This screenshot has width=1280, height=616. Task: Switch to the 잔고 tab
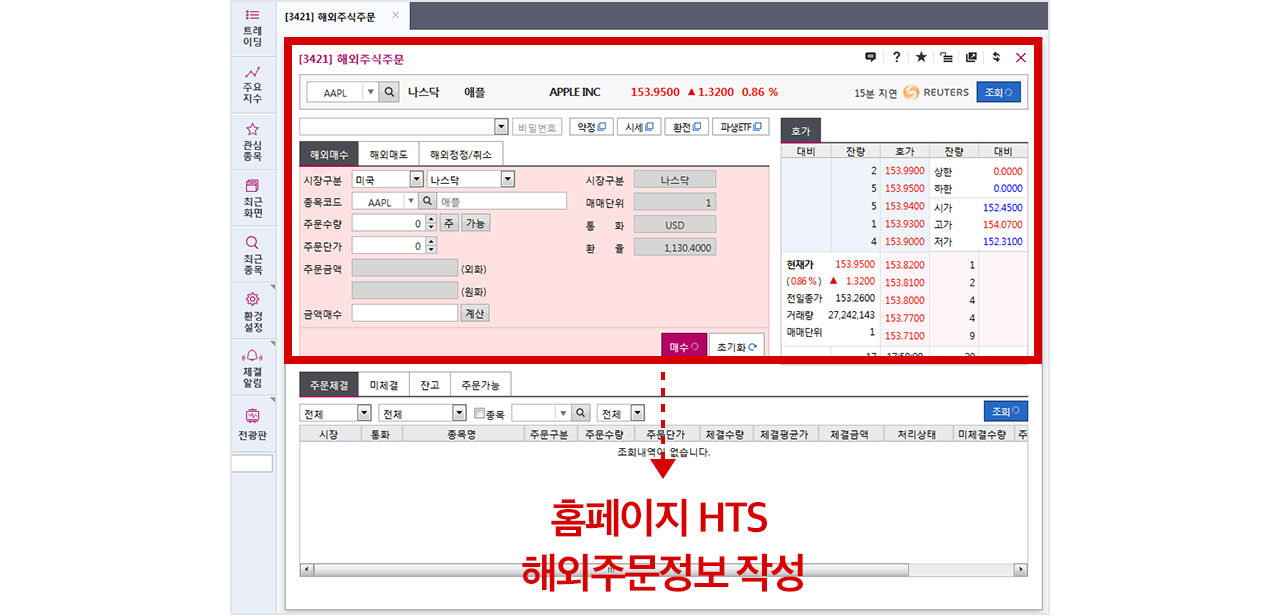click(x=430, y=385)
